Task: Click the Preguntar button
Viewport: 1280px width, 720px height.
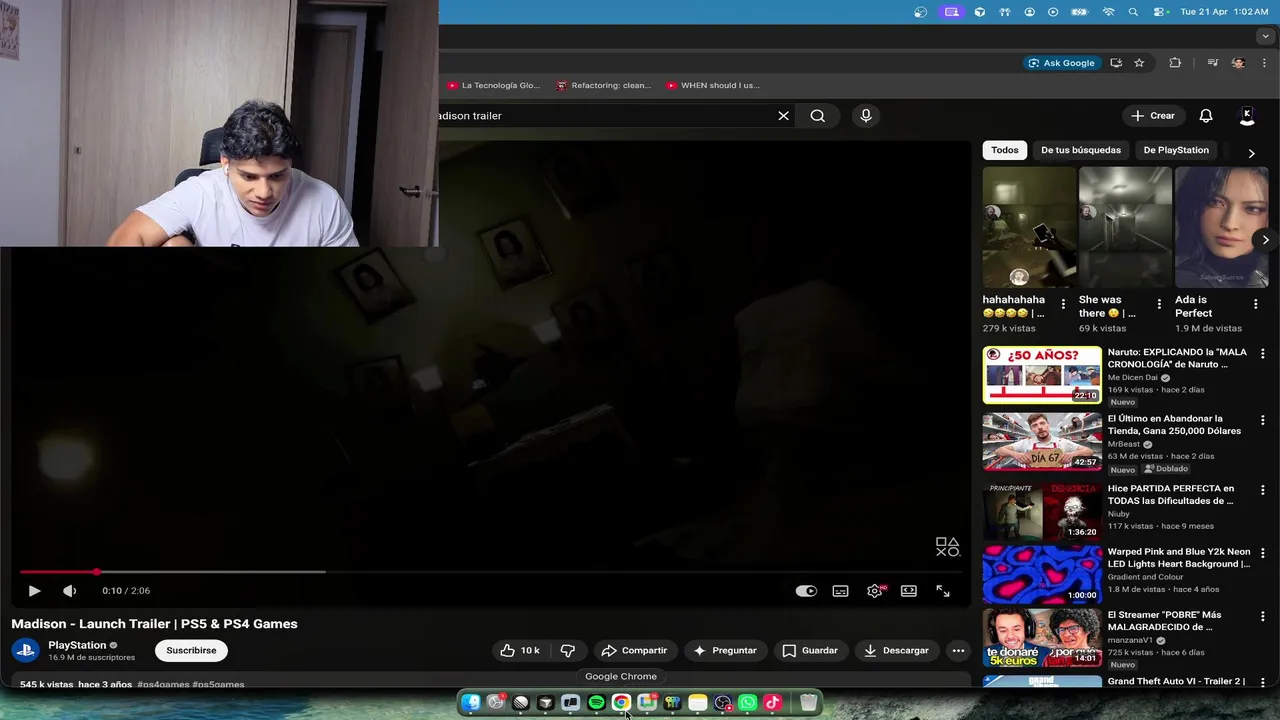Action: 725,650
